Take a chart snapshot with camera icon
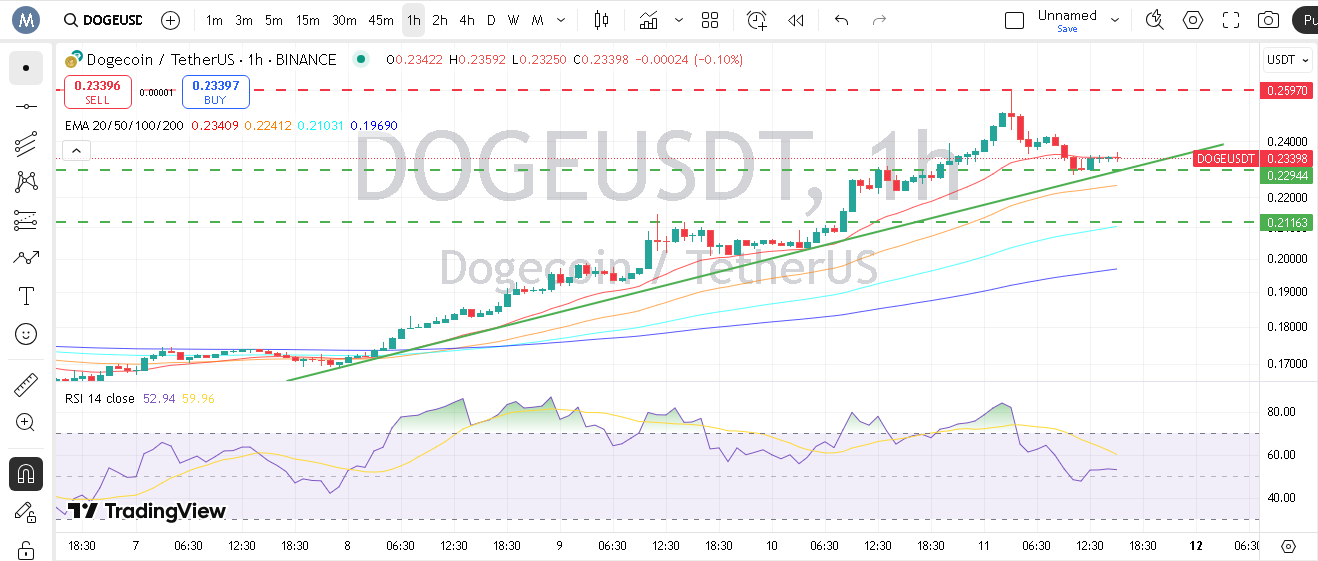Viewport: 1318px width, 561px height. 1268,20
